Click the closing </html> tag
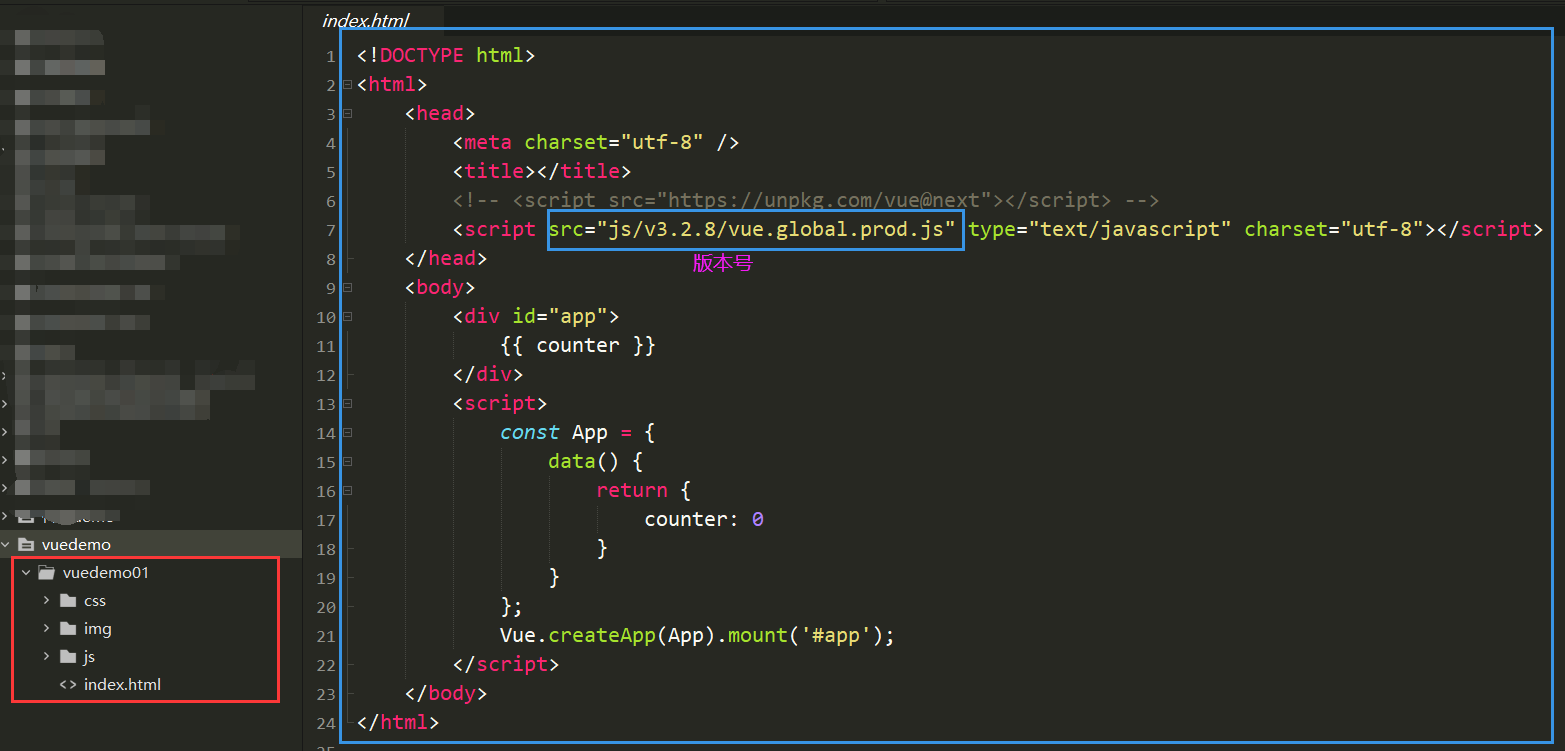This screenshot has width=1565, height=751. (398, 723)
